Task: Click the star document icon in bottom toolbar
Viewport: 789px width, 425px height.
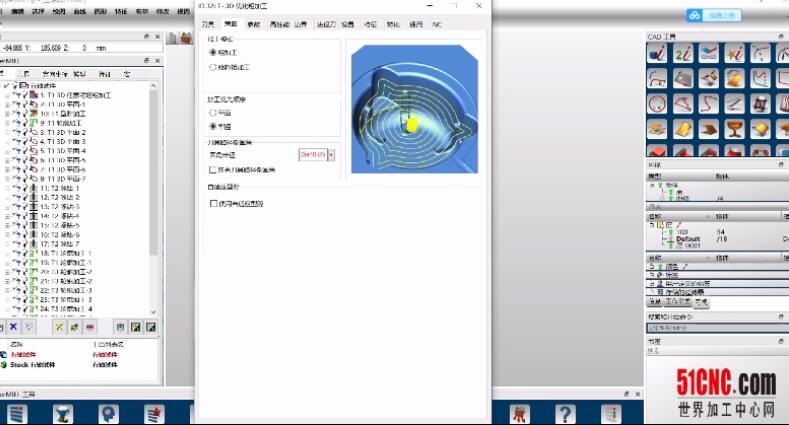Action: pyautogui.click(x=154, y=413)
